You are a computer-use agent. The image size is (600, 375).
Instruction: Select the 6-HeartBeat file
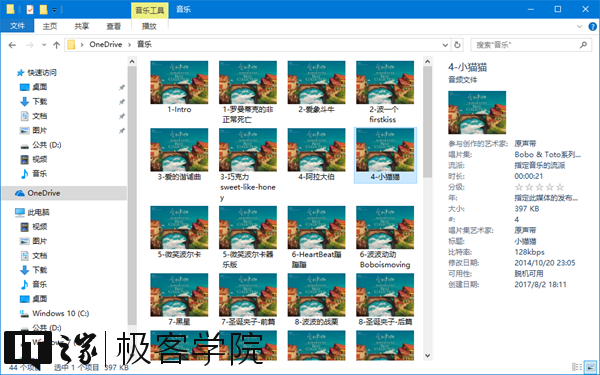click(316, 237)
